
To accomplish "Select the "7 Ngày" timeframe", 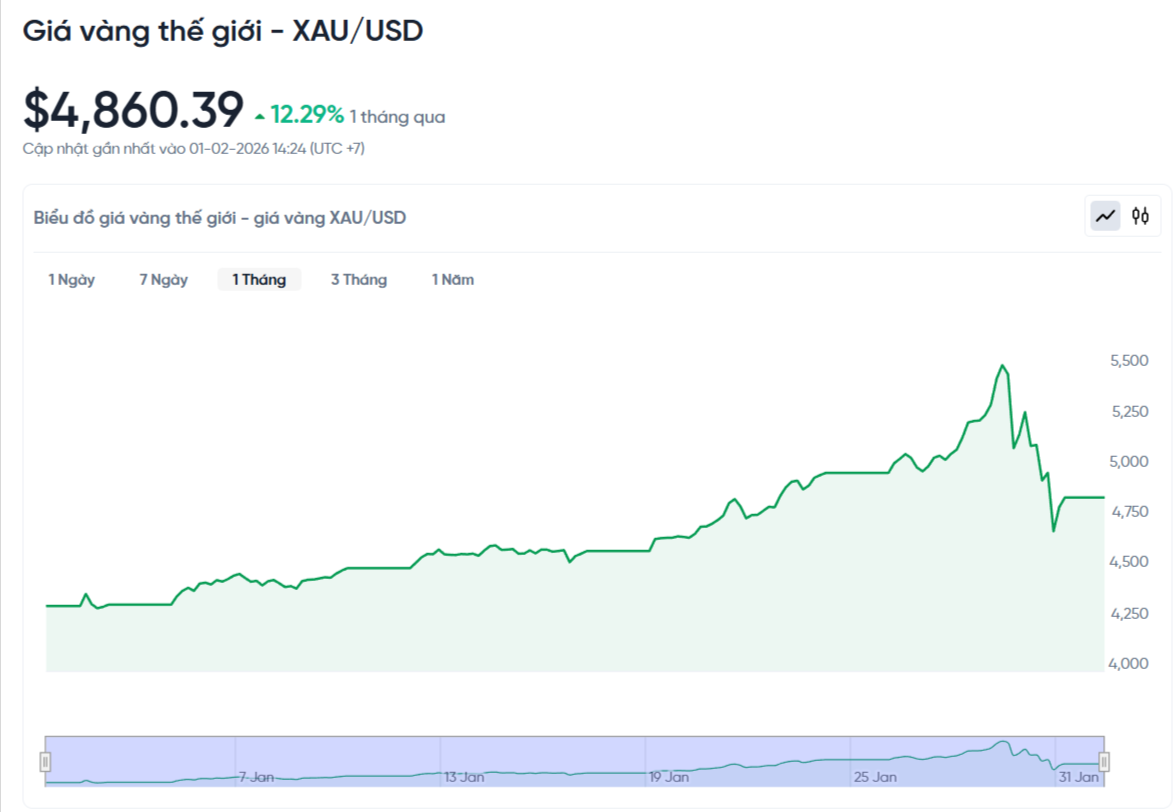I will click(162, 279).
